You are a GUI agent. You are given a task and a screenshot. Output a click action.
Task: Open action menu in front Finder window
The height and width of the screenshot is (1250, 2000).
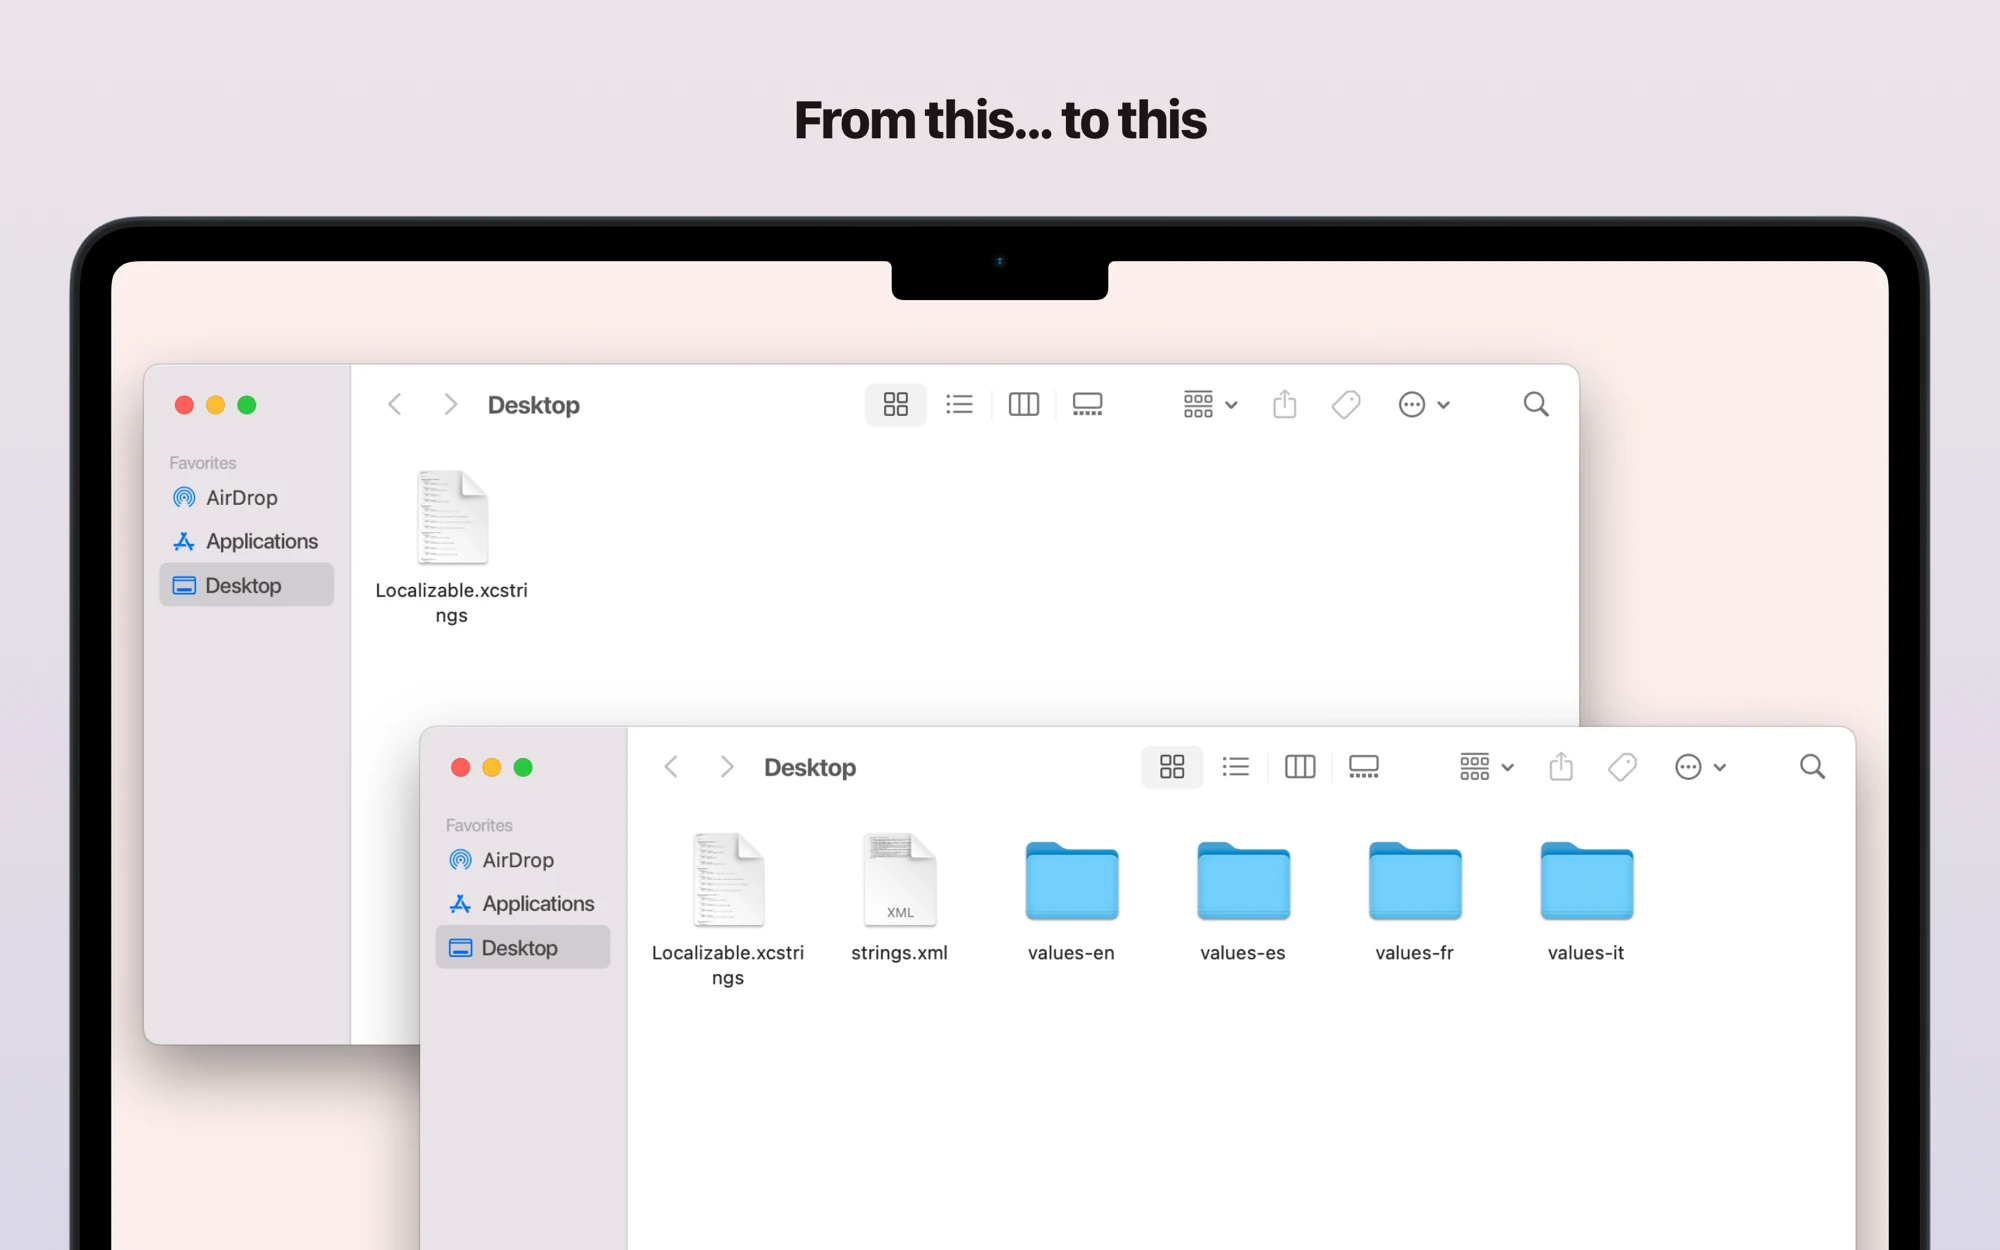pyautogui.click(x=1699, y=767)
